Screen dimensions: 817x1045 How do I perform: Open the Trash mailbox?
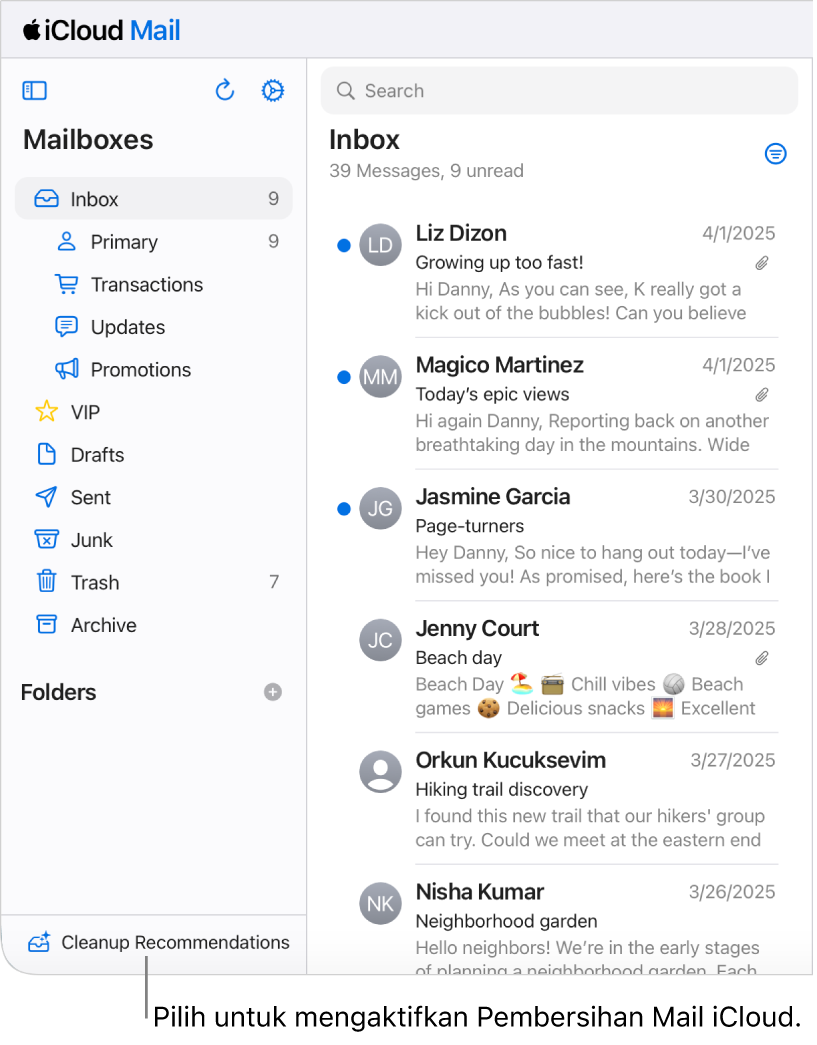[153, 582]
